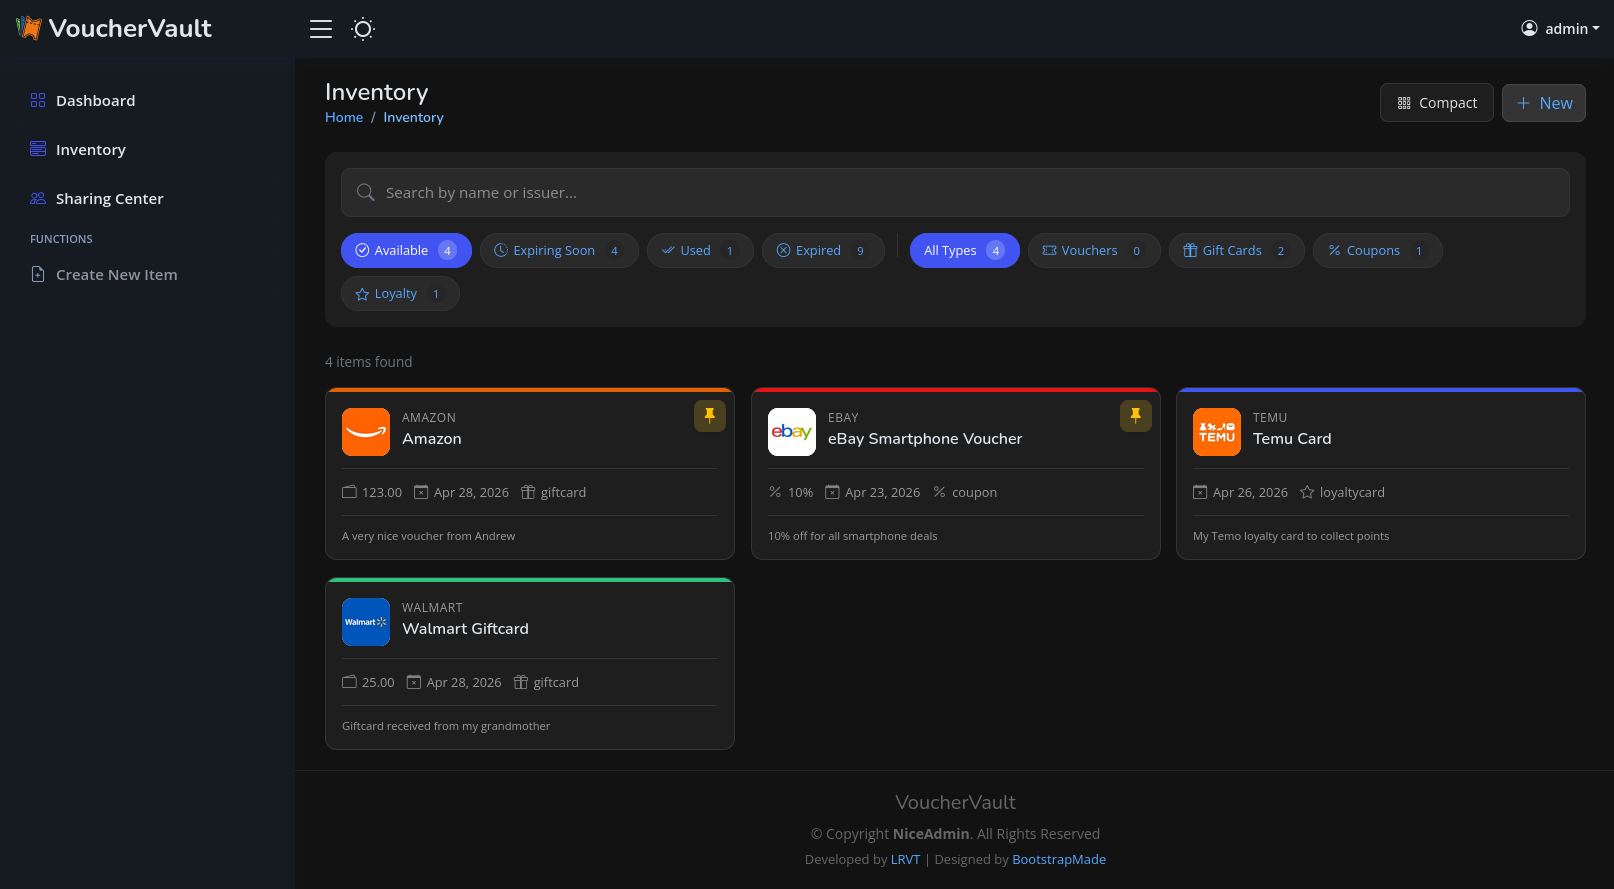Click the LRVT footer link

(x=905, y=860)
